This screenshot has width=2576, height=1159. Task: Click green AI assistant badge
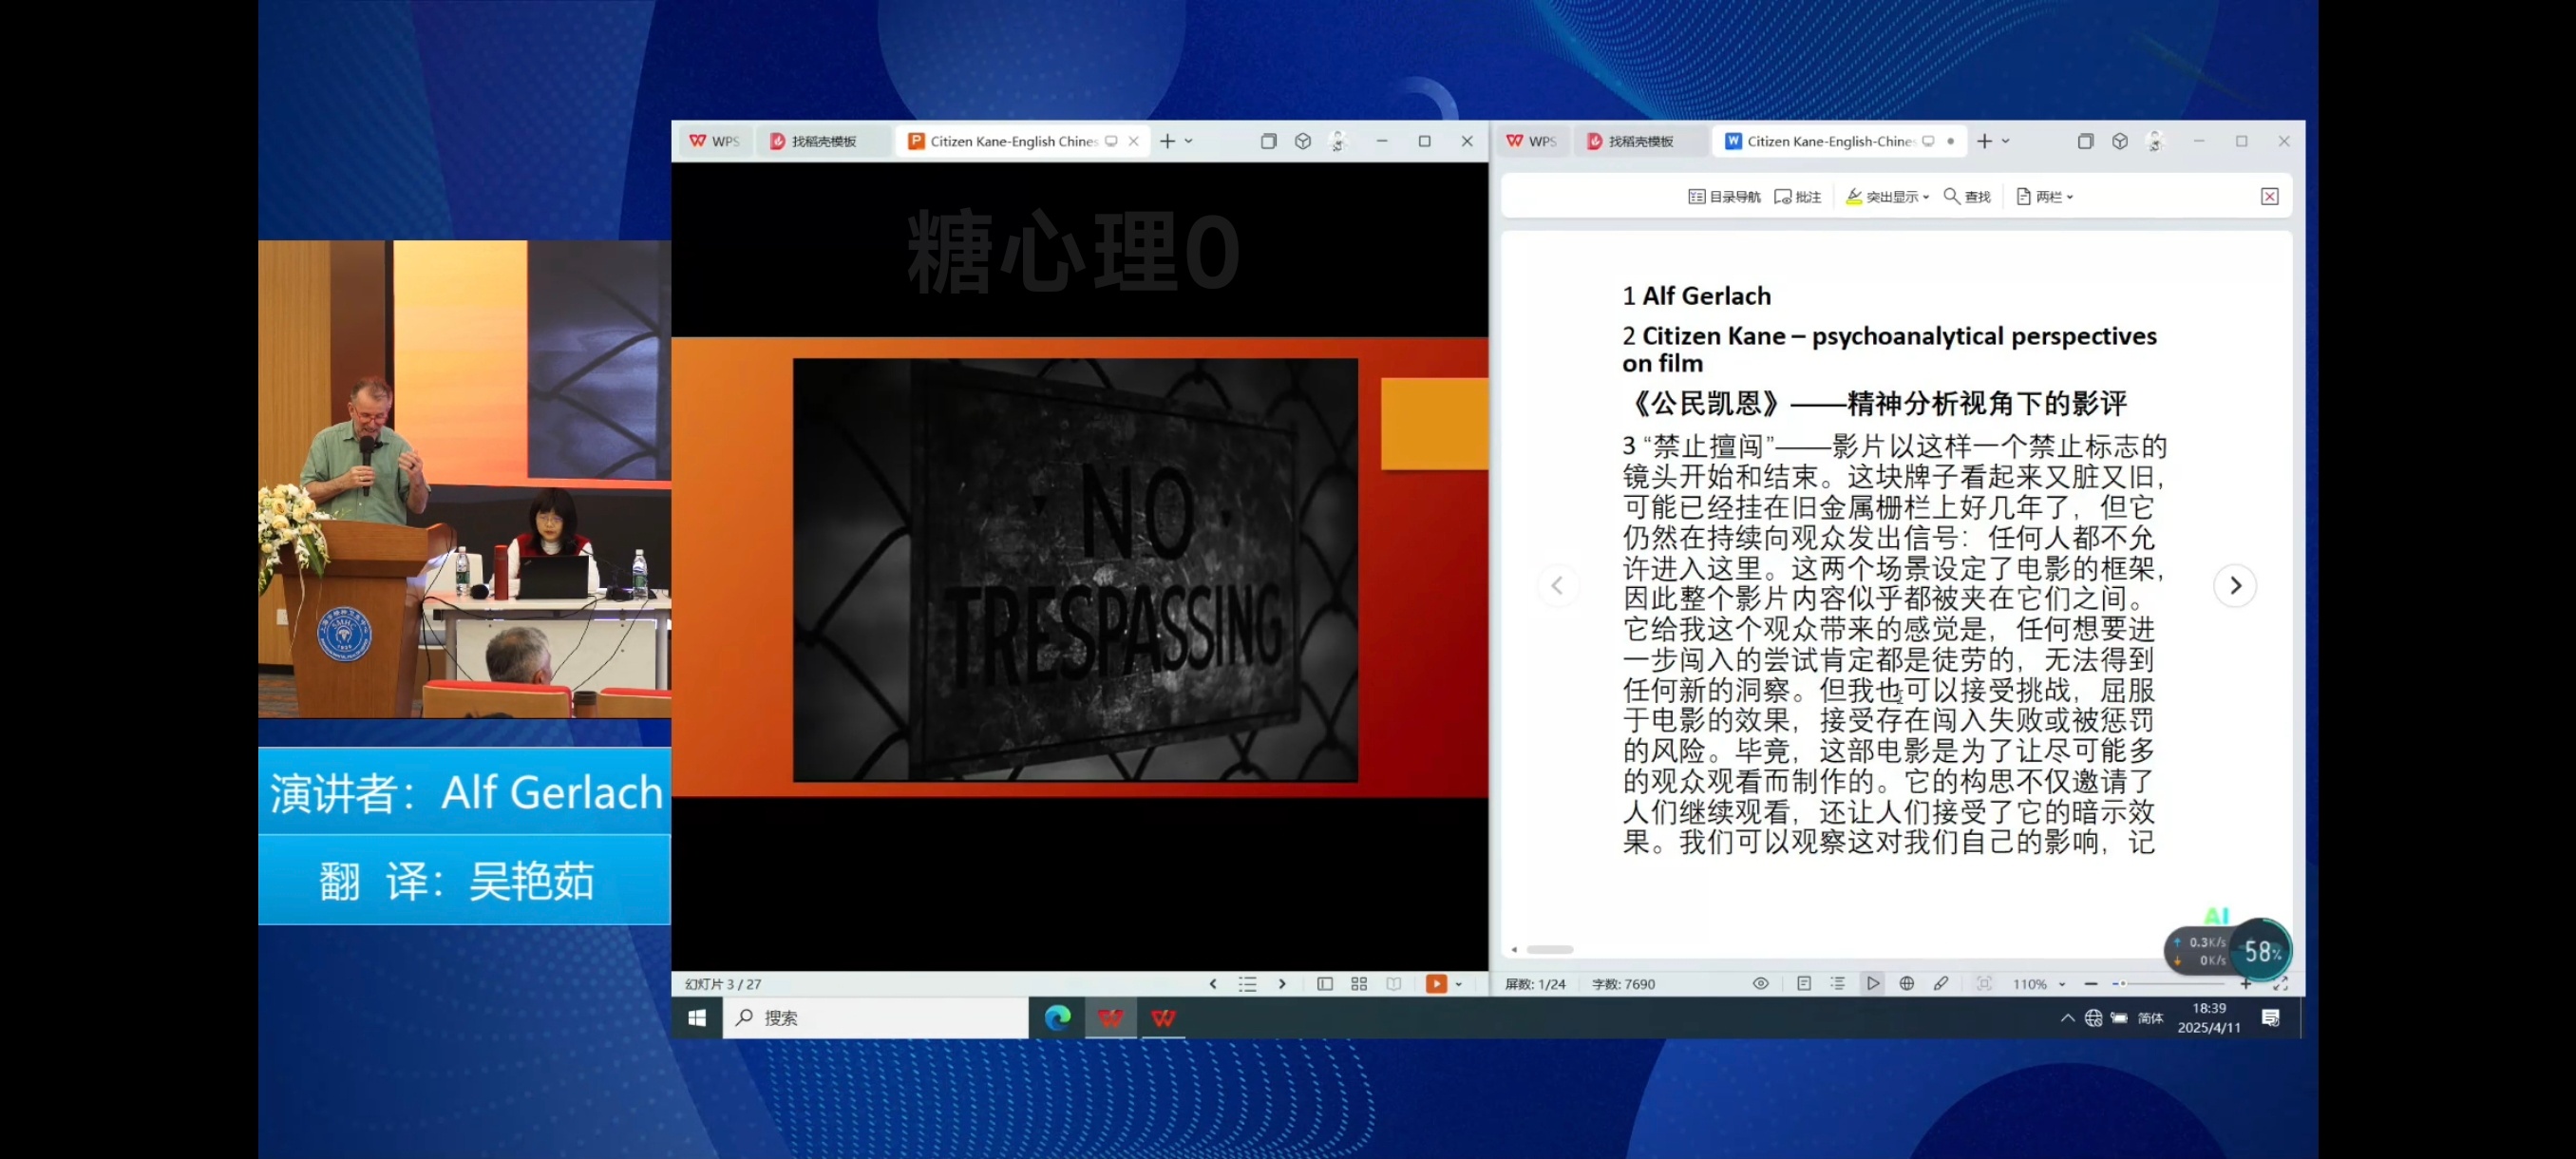2216,915
